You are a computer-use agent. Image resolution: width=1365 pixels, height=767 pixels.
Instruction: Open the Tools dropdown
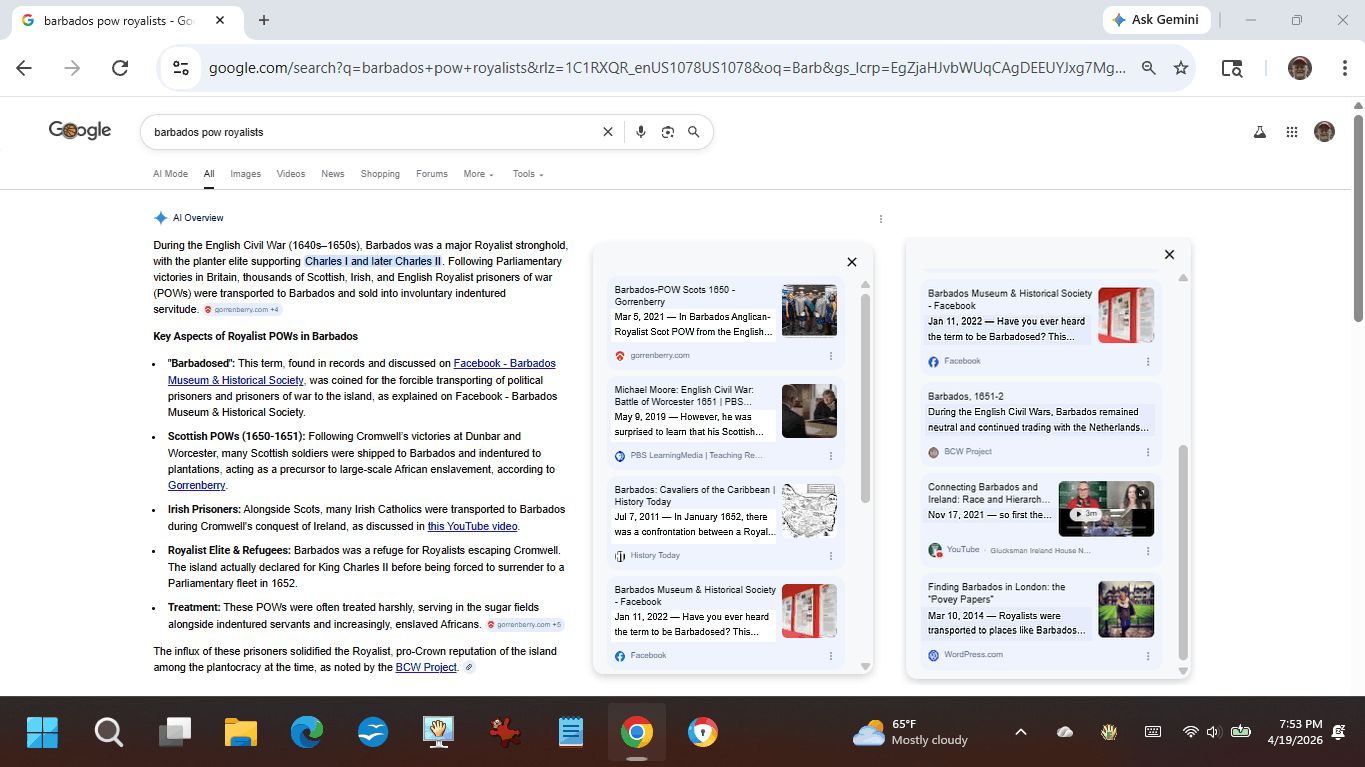tap(527, 174)
